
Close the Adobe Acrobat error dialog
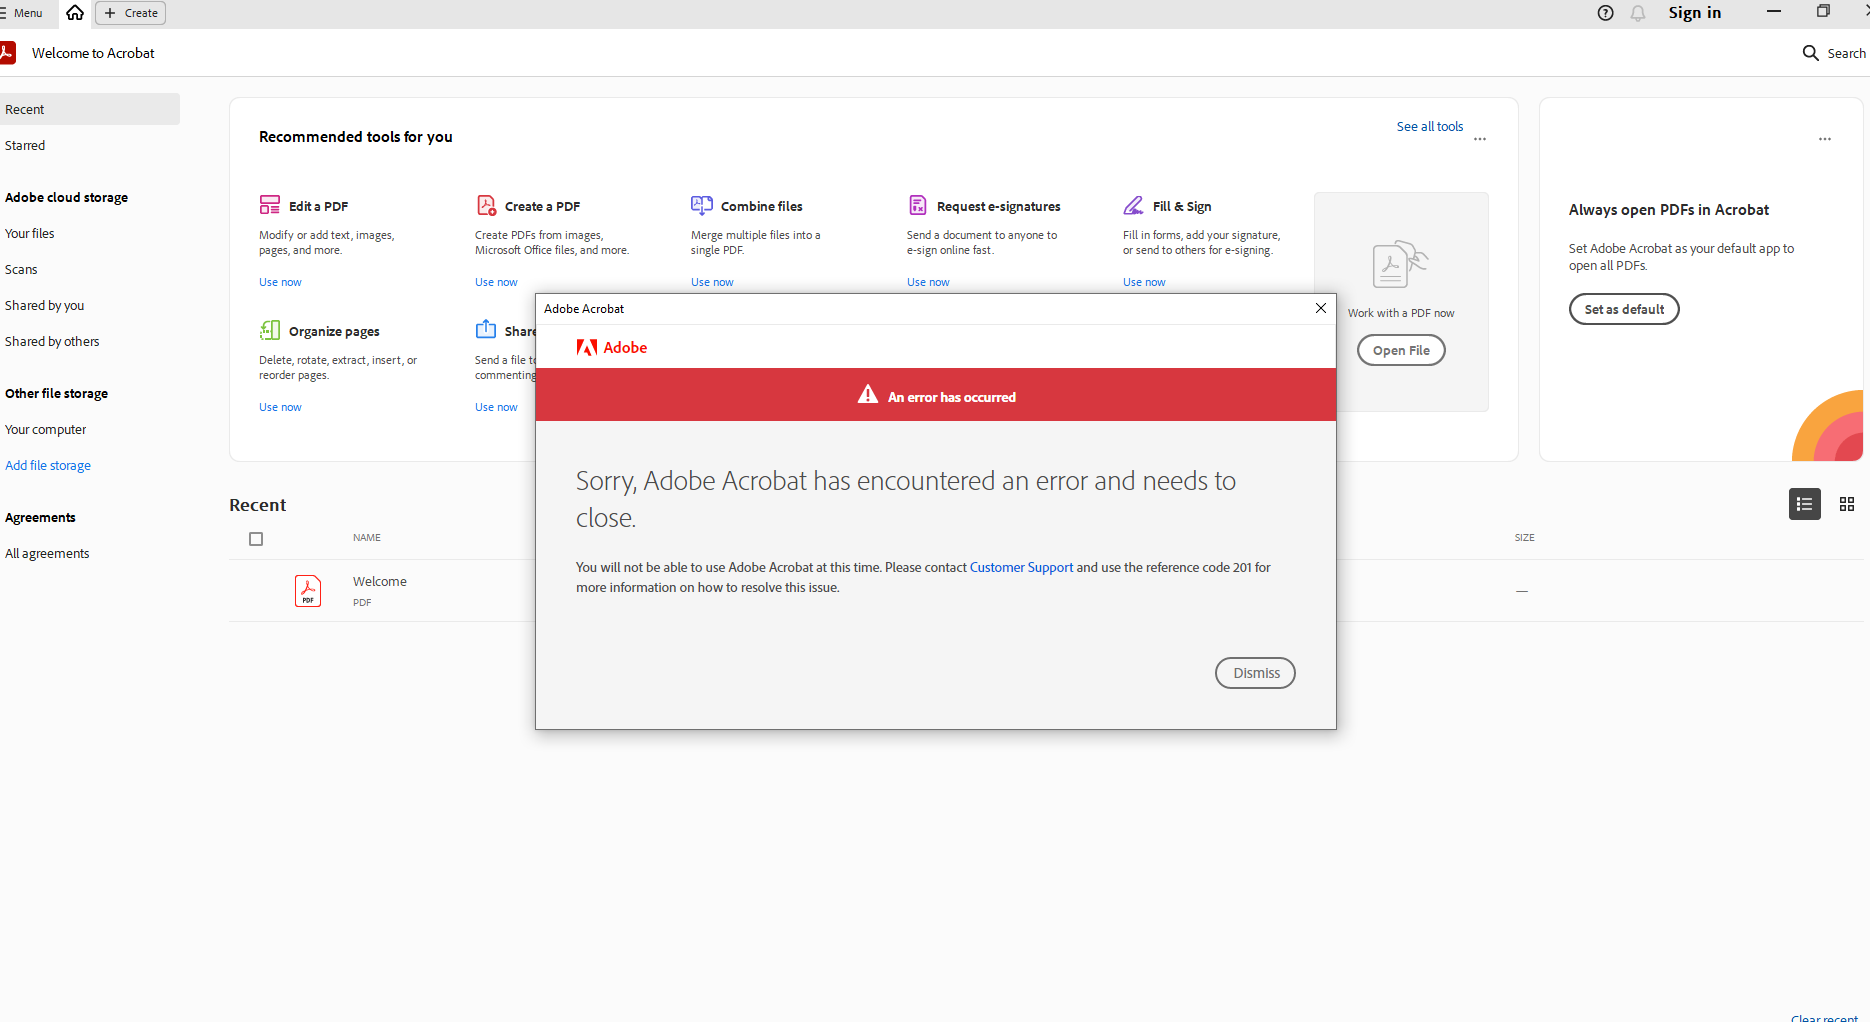pyautogui.click(x=1321, y=308)
